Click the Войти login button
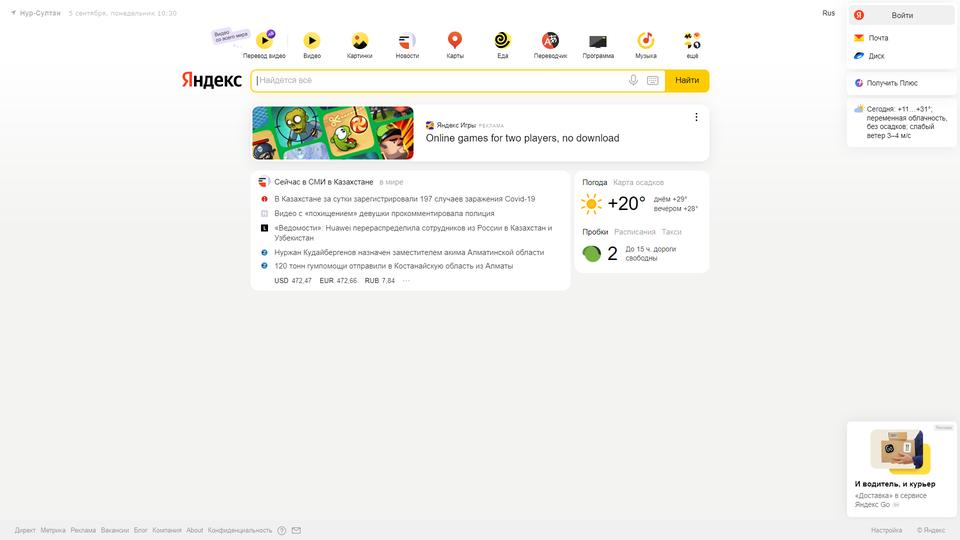The image size is (960, 540). tap(902, 15)
